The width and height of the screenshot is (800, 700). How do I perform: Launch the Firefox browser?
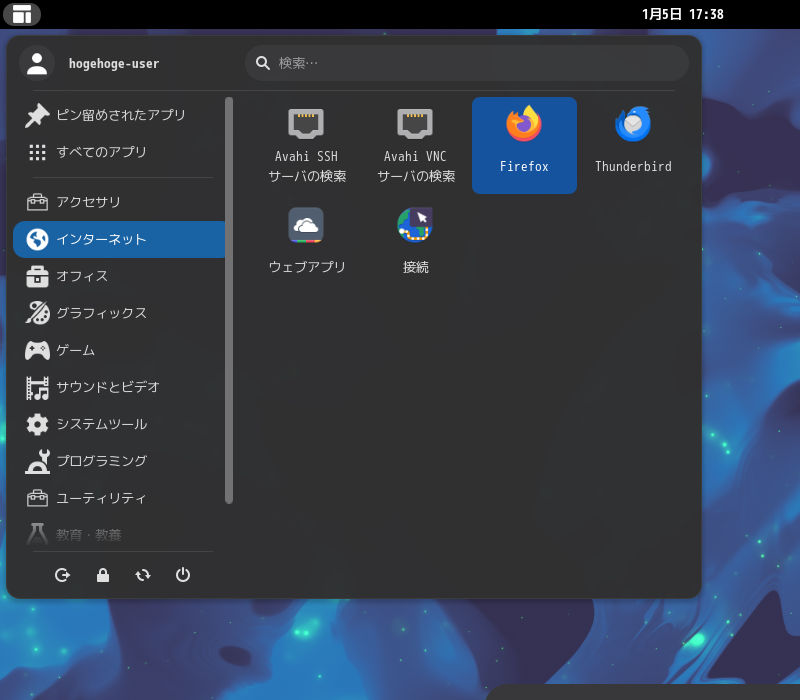point(524,145)
